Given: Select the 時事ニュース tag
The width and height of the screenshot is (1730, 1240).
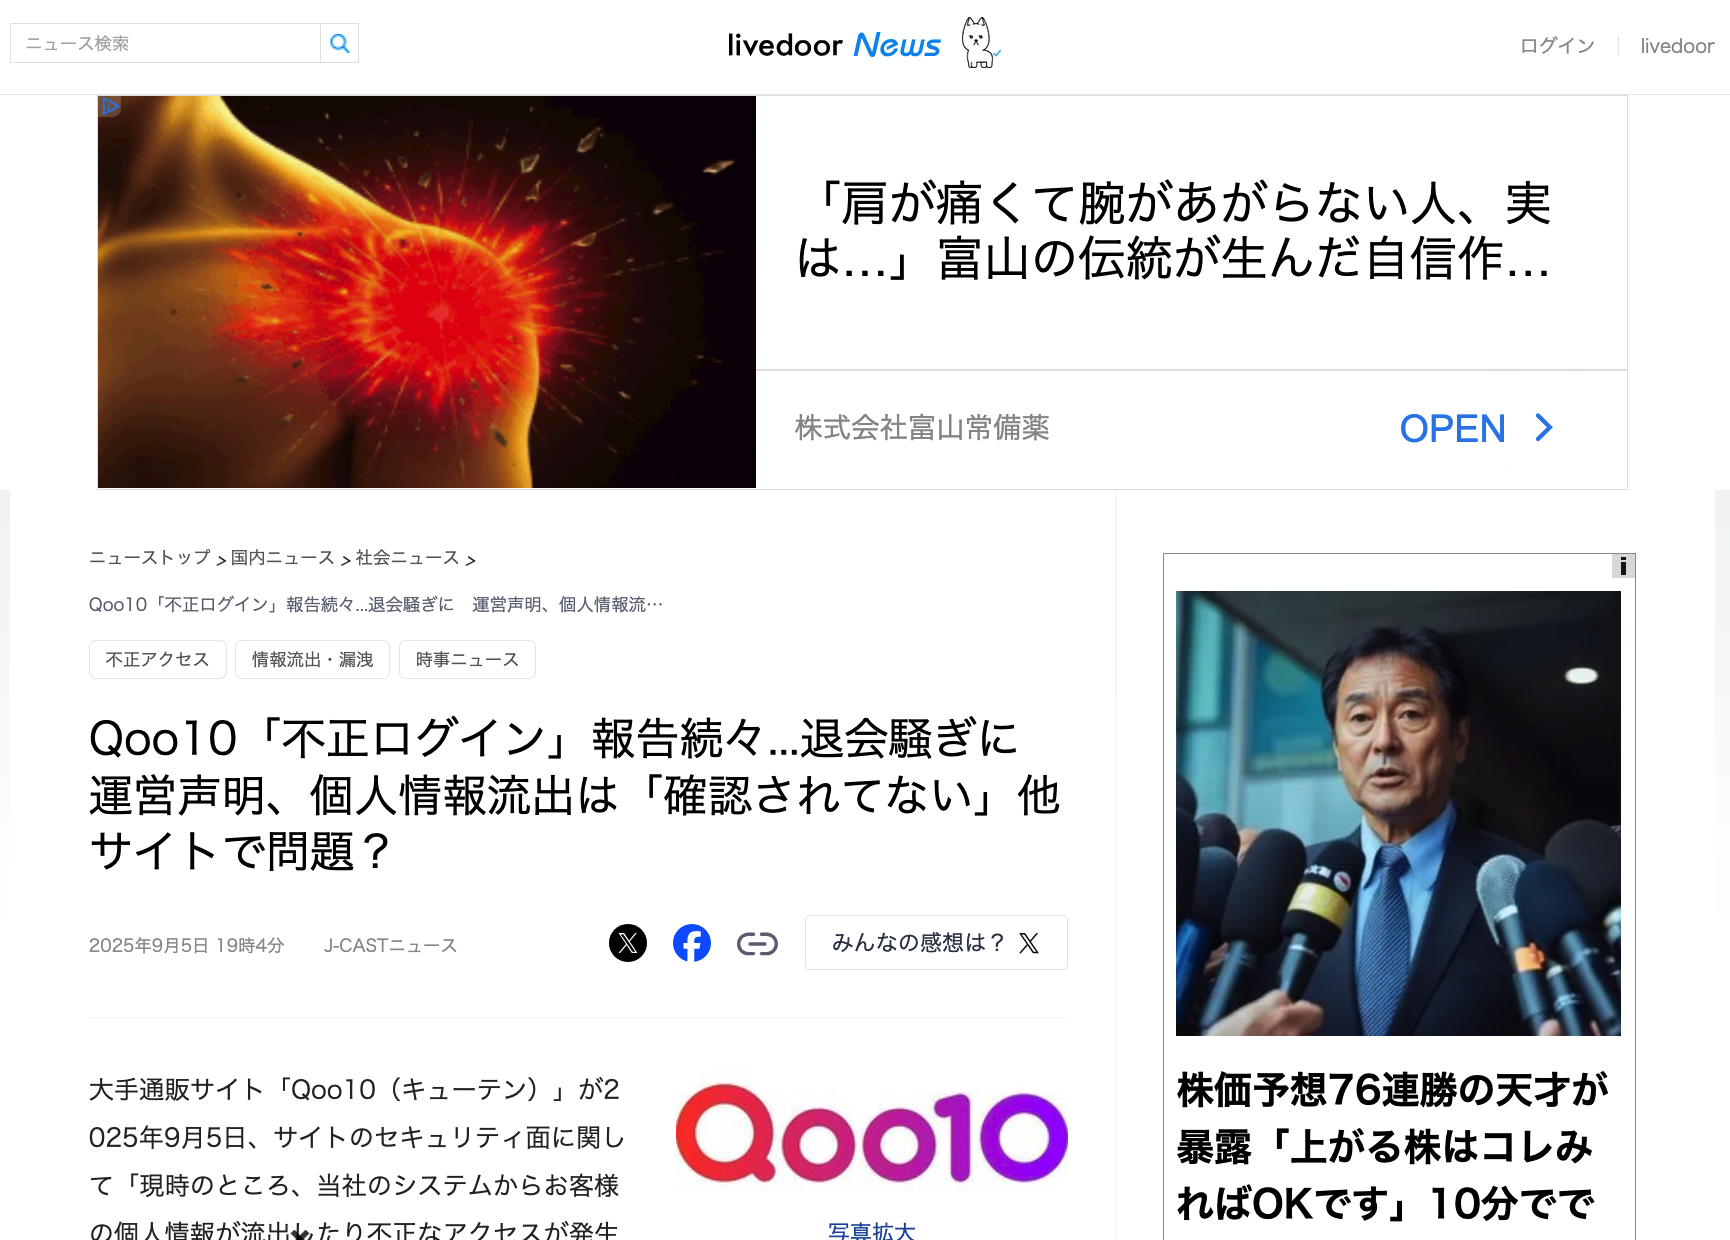Looking at the screenshot, I should coord(467,660).
